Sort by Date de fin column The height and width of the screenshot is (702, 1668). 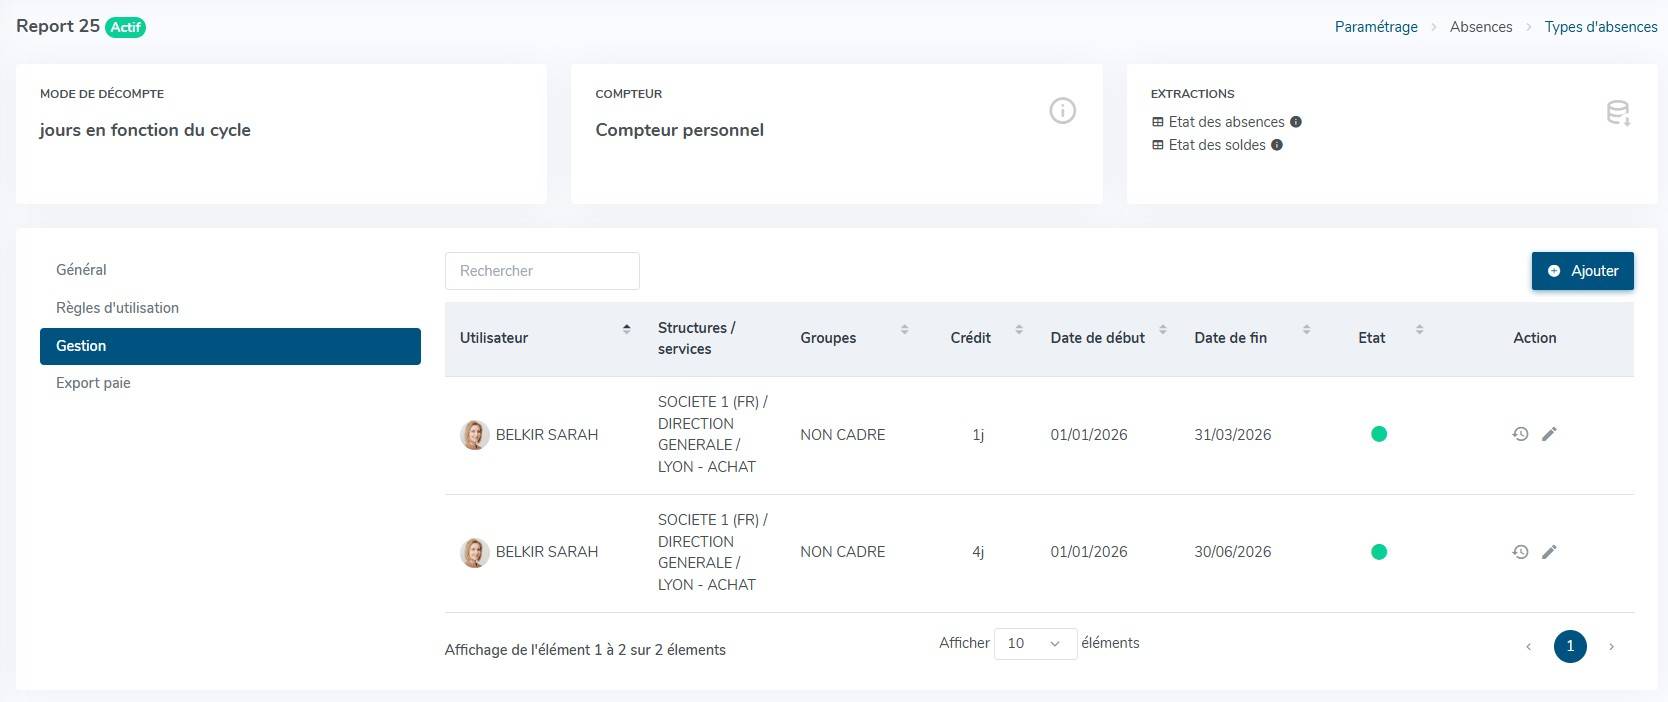click(x=1306, y=329)
